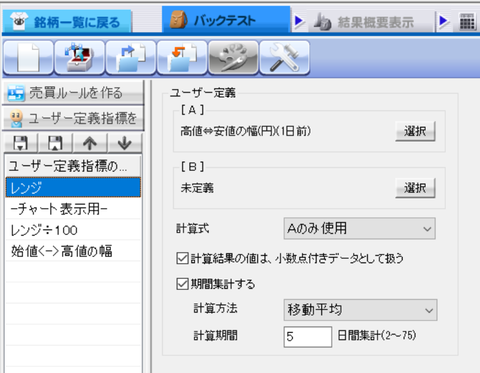Click the new blank document toolbar icon

[28, 58]
